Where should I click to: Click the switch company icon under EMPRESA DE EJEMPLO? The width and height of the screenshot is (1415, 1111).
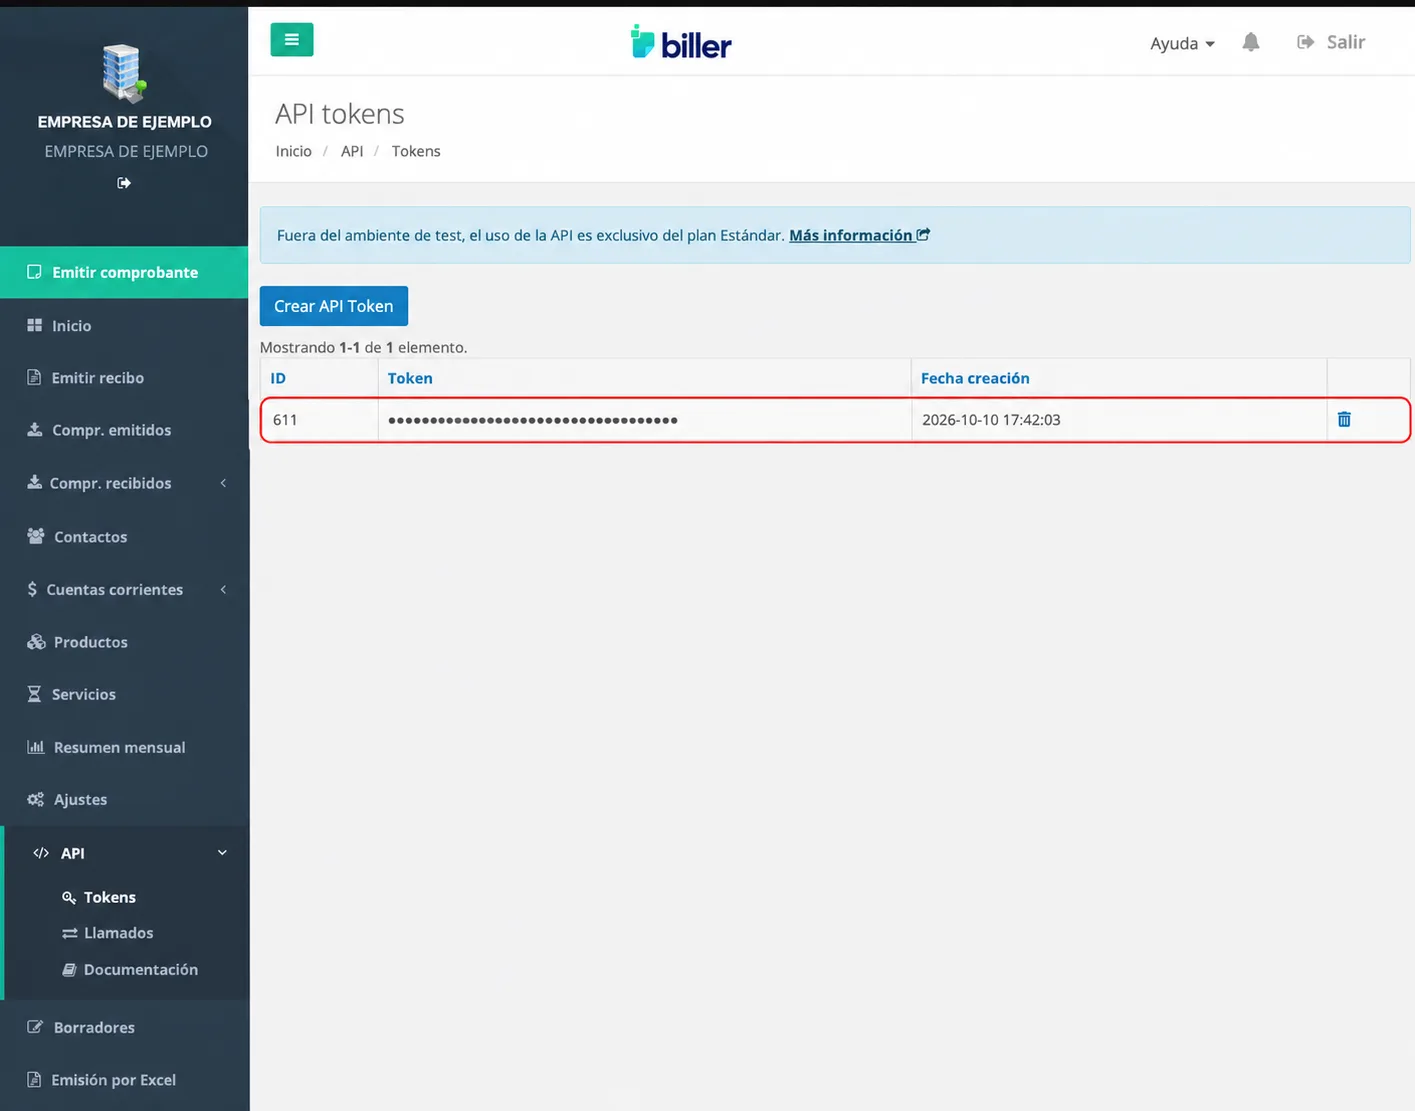pyautogui.click(x=124, y=183)
